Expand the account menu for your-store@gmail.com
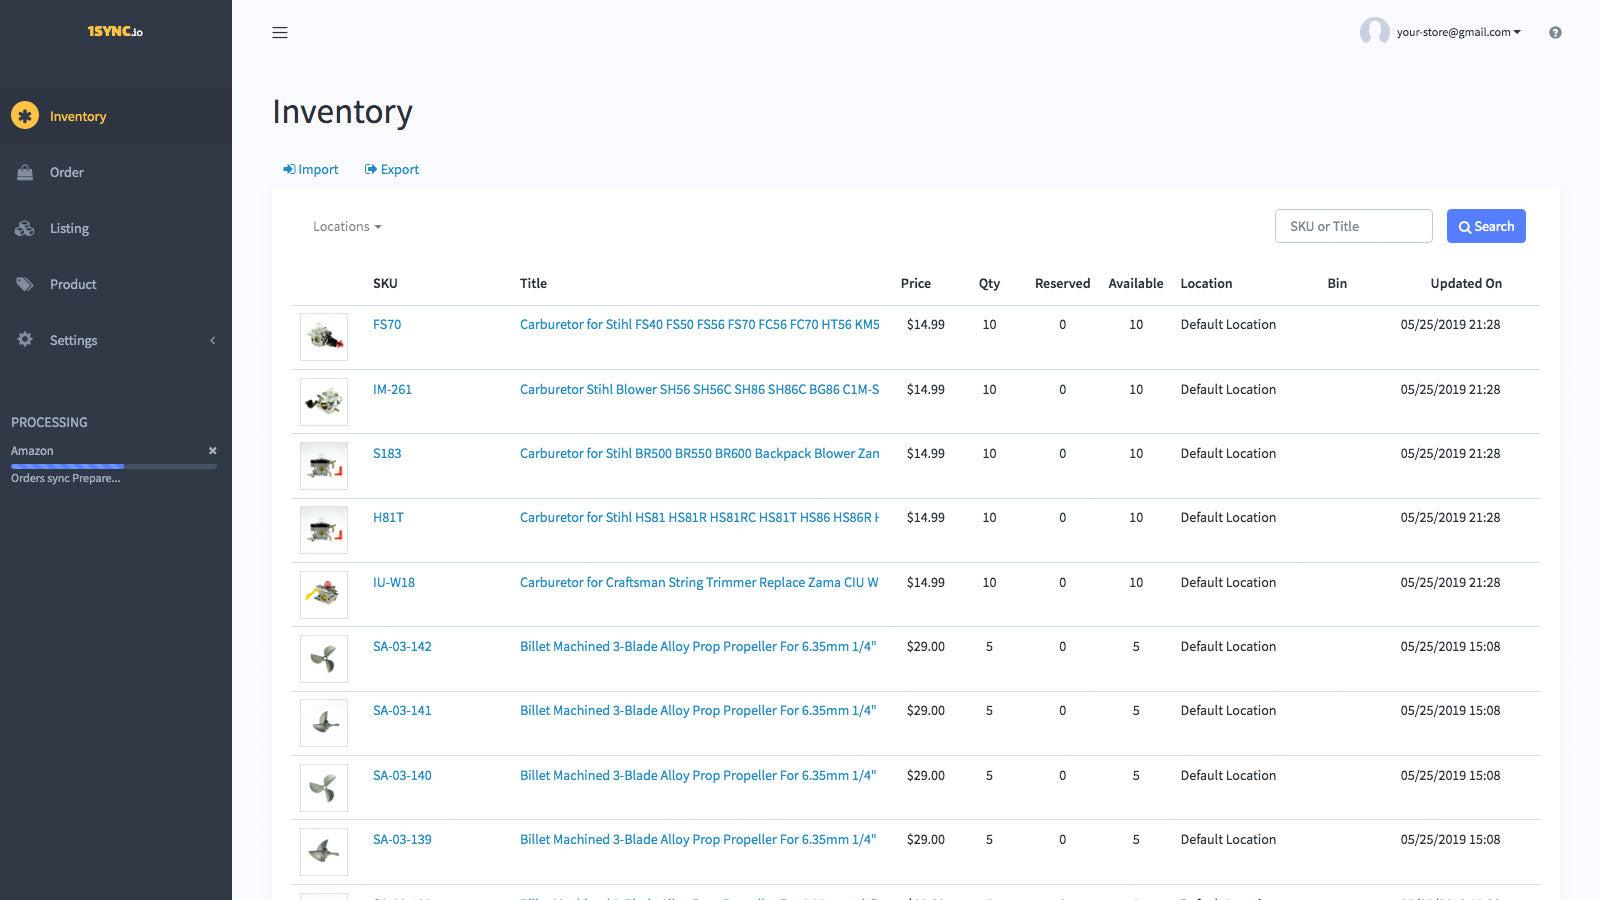The height and width of the screenshot is (900, 1600). click(1455, 32)
